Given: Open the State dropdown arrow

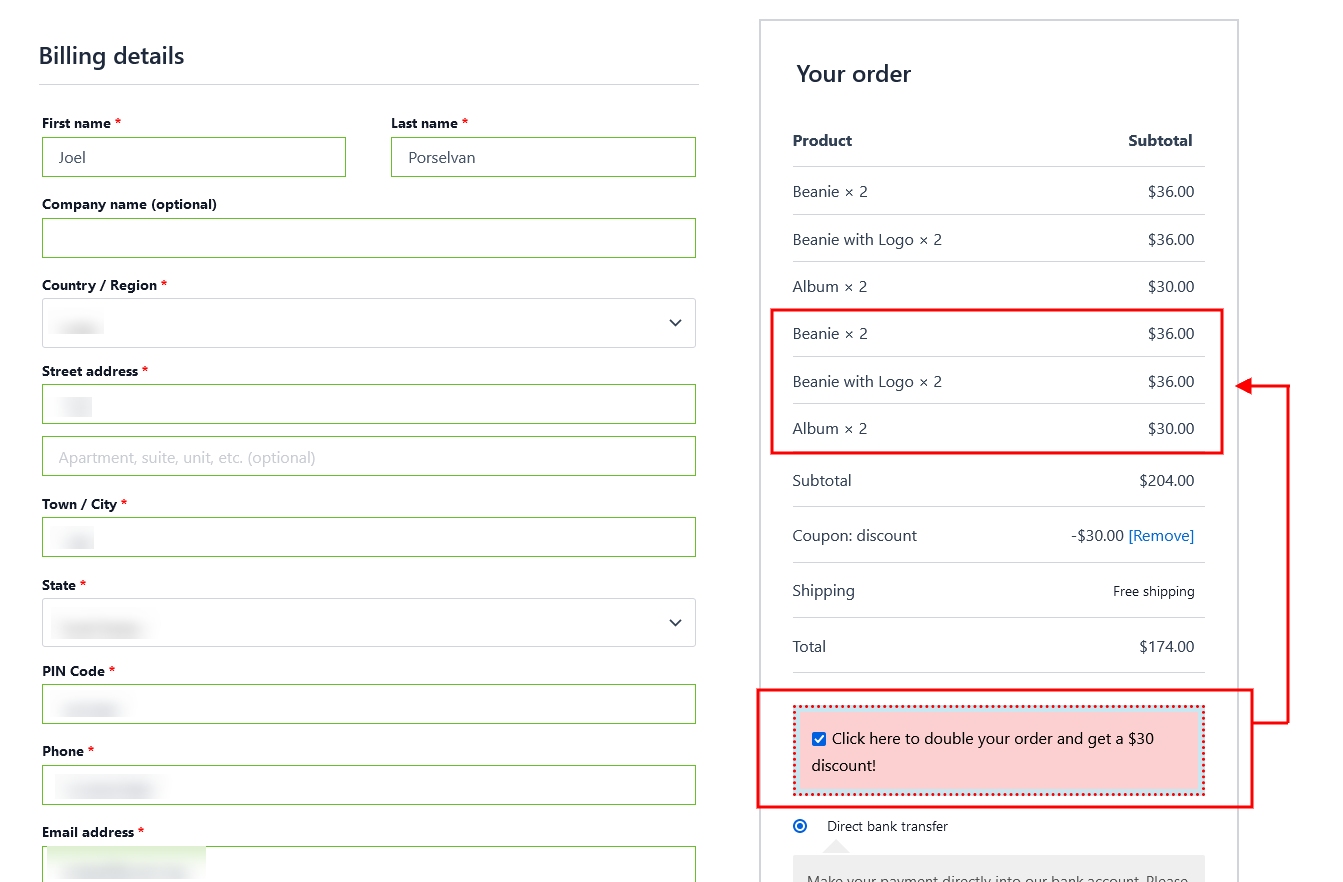Looking at the screenshot, I should coord(675,623).
